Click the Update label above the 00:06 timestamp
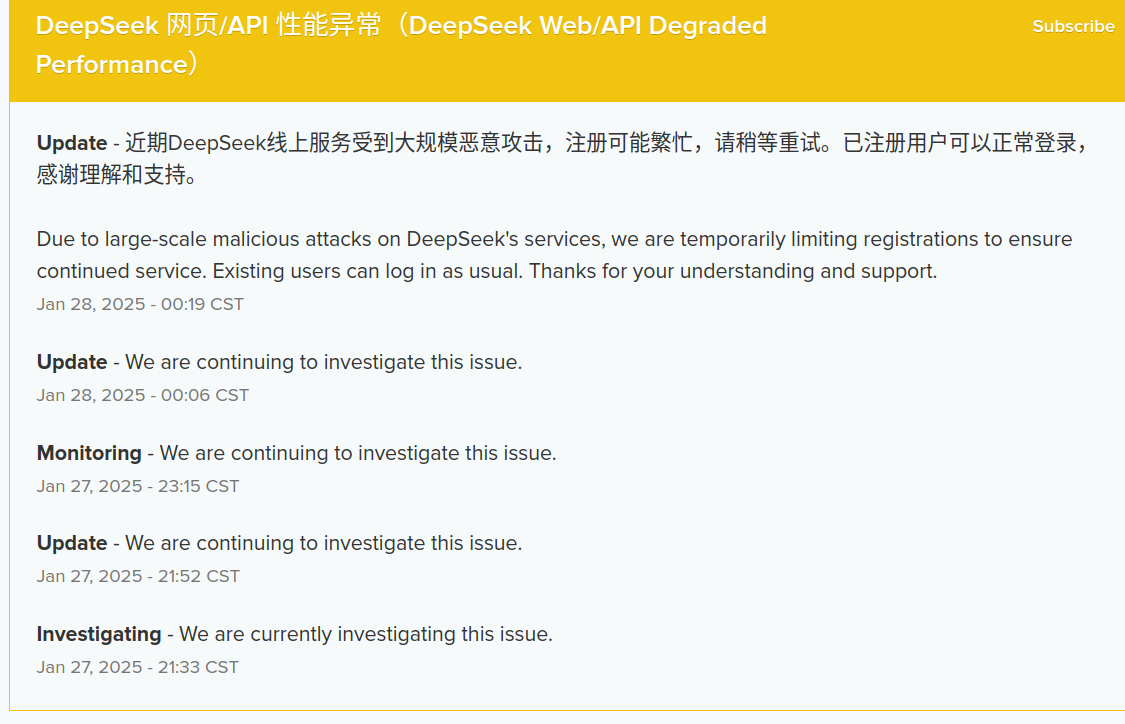 72,362
